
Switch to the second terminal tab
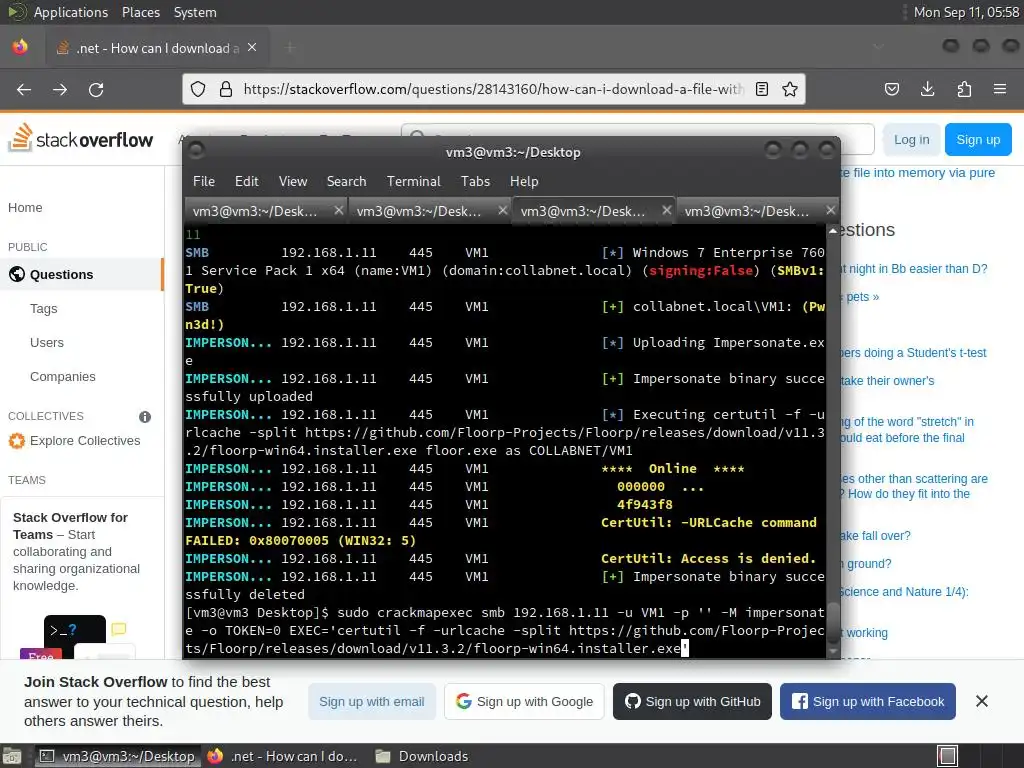[x=430, y=211]
